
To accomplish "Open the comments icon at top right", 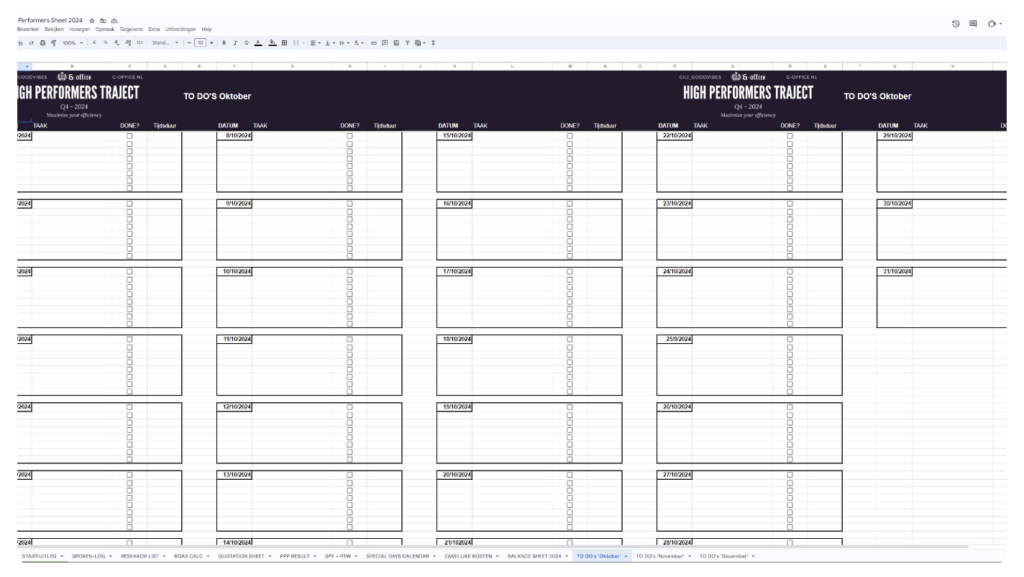I will tap(973, 23).
